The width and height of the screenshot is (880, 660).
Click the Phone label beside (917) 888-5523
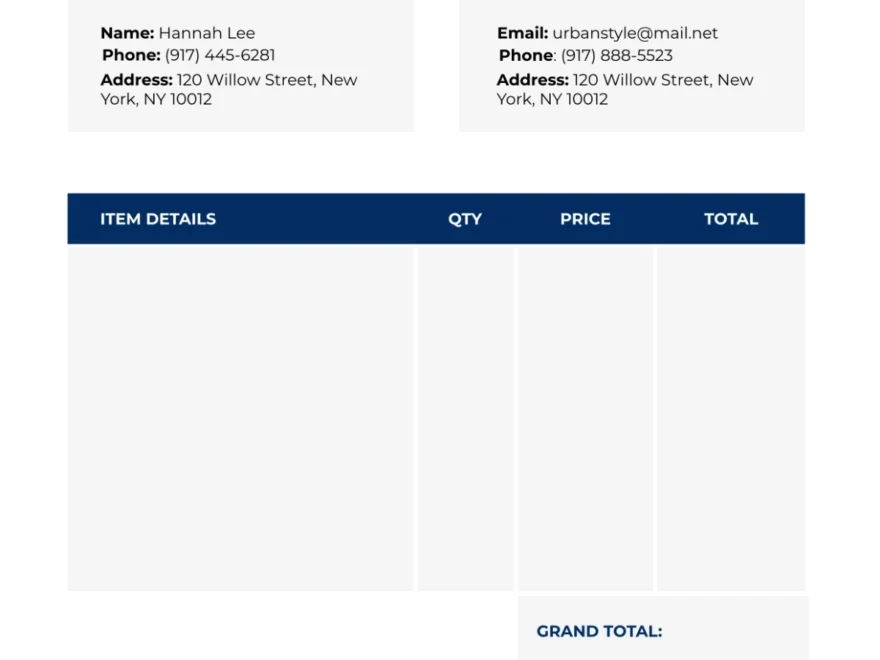click(526, 55)
